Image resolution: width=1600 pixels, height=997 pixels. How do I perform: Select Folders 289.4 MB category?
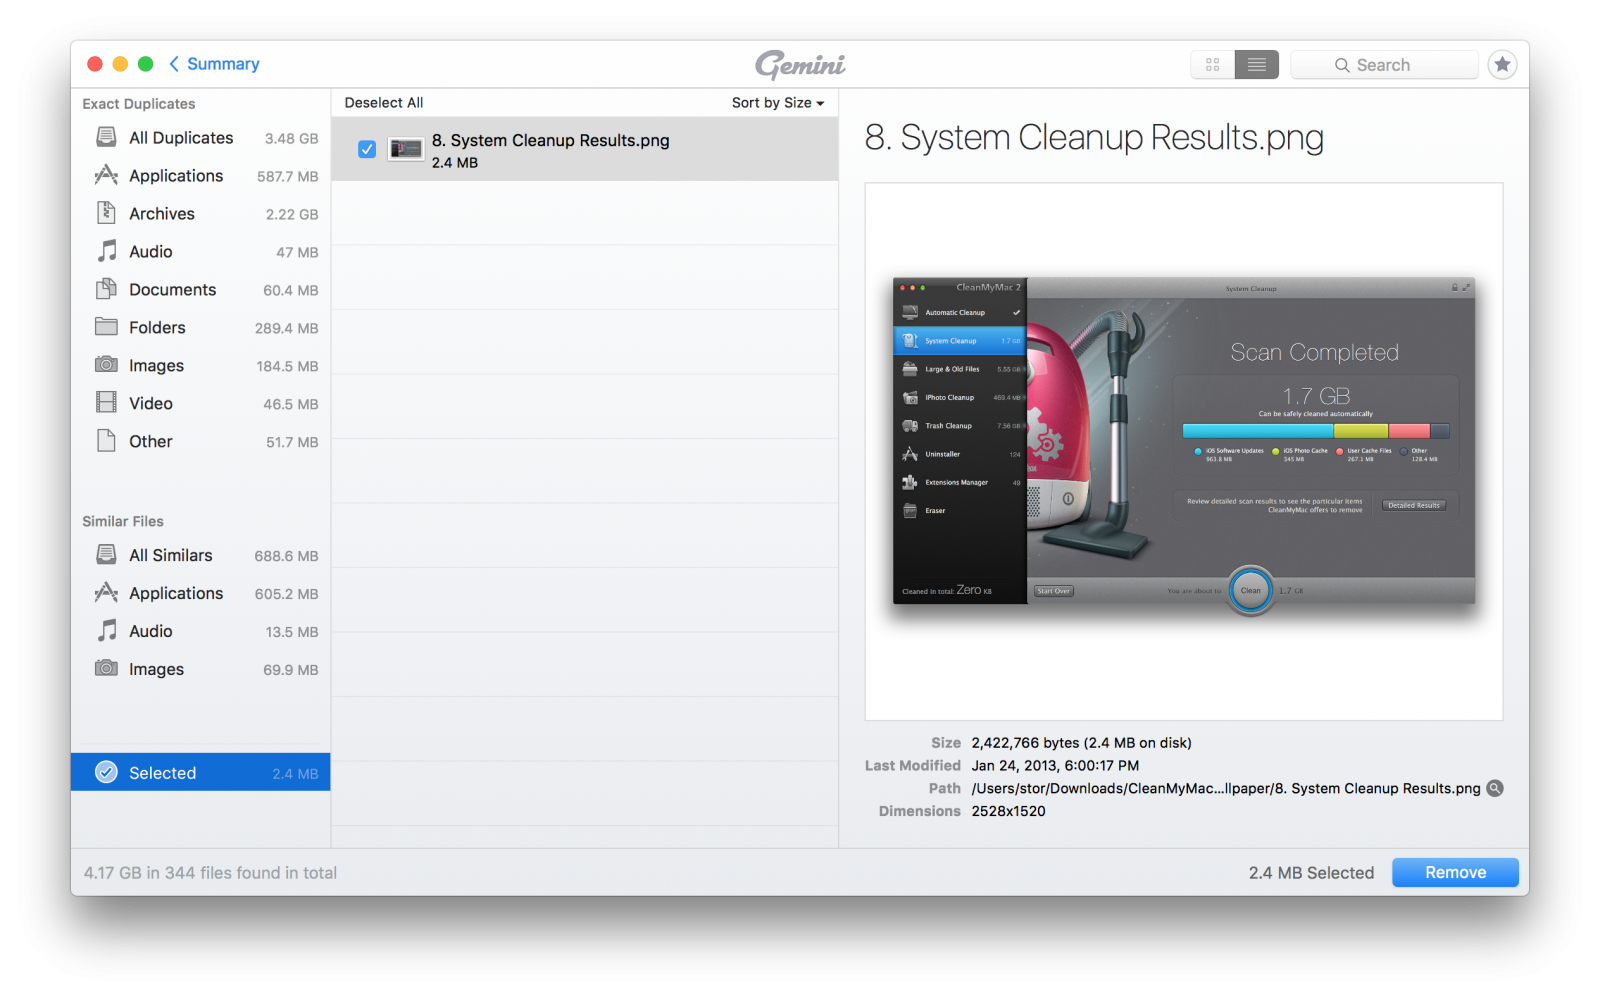tap(201, 328)
